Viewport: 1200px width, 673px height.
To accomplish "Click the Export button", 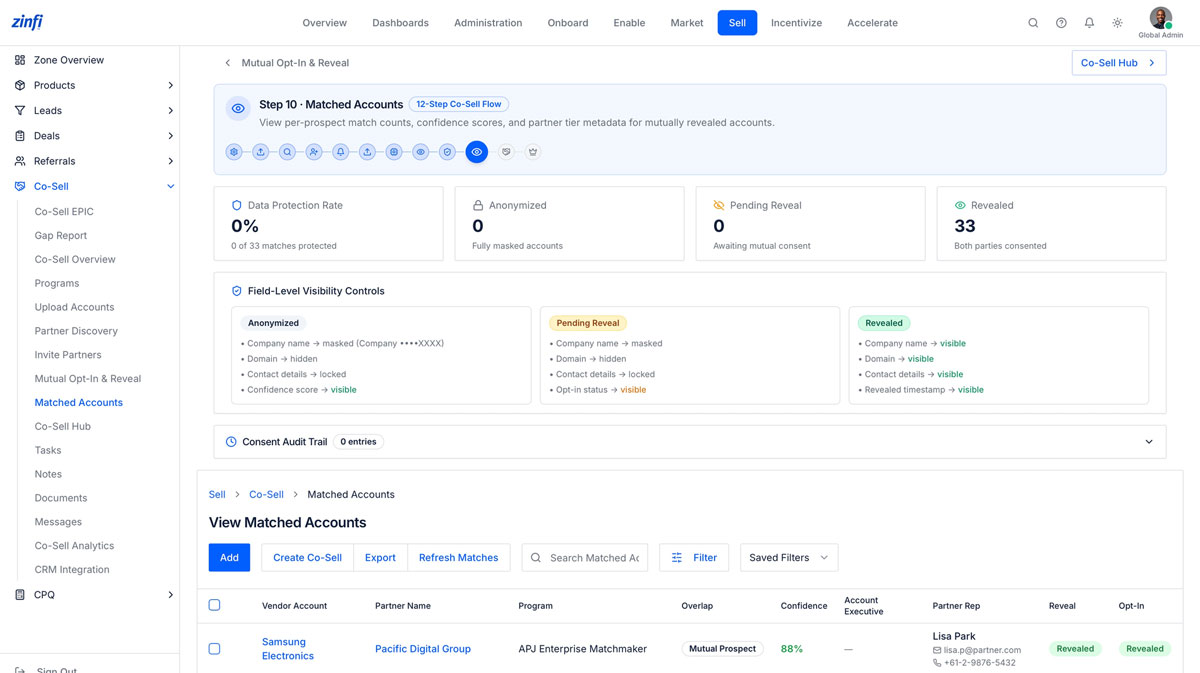I will click(380, 558).
